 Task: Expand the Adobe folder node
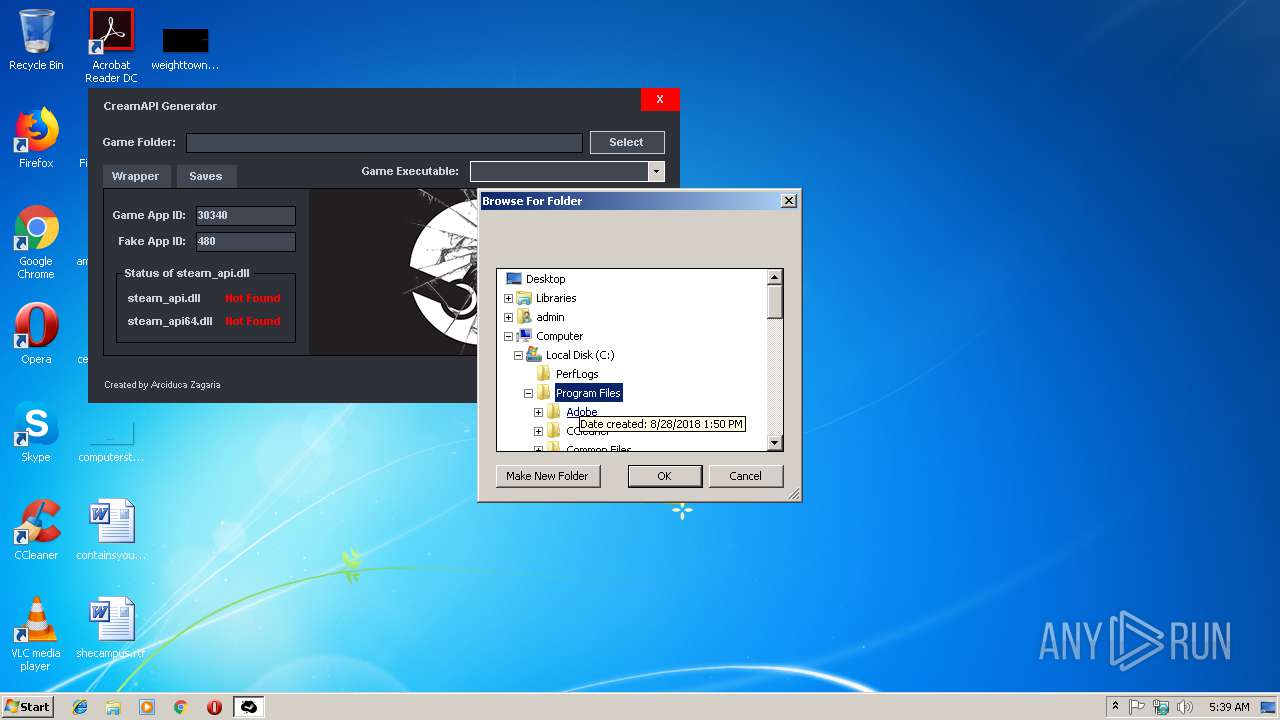click(538, 412)
